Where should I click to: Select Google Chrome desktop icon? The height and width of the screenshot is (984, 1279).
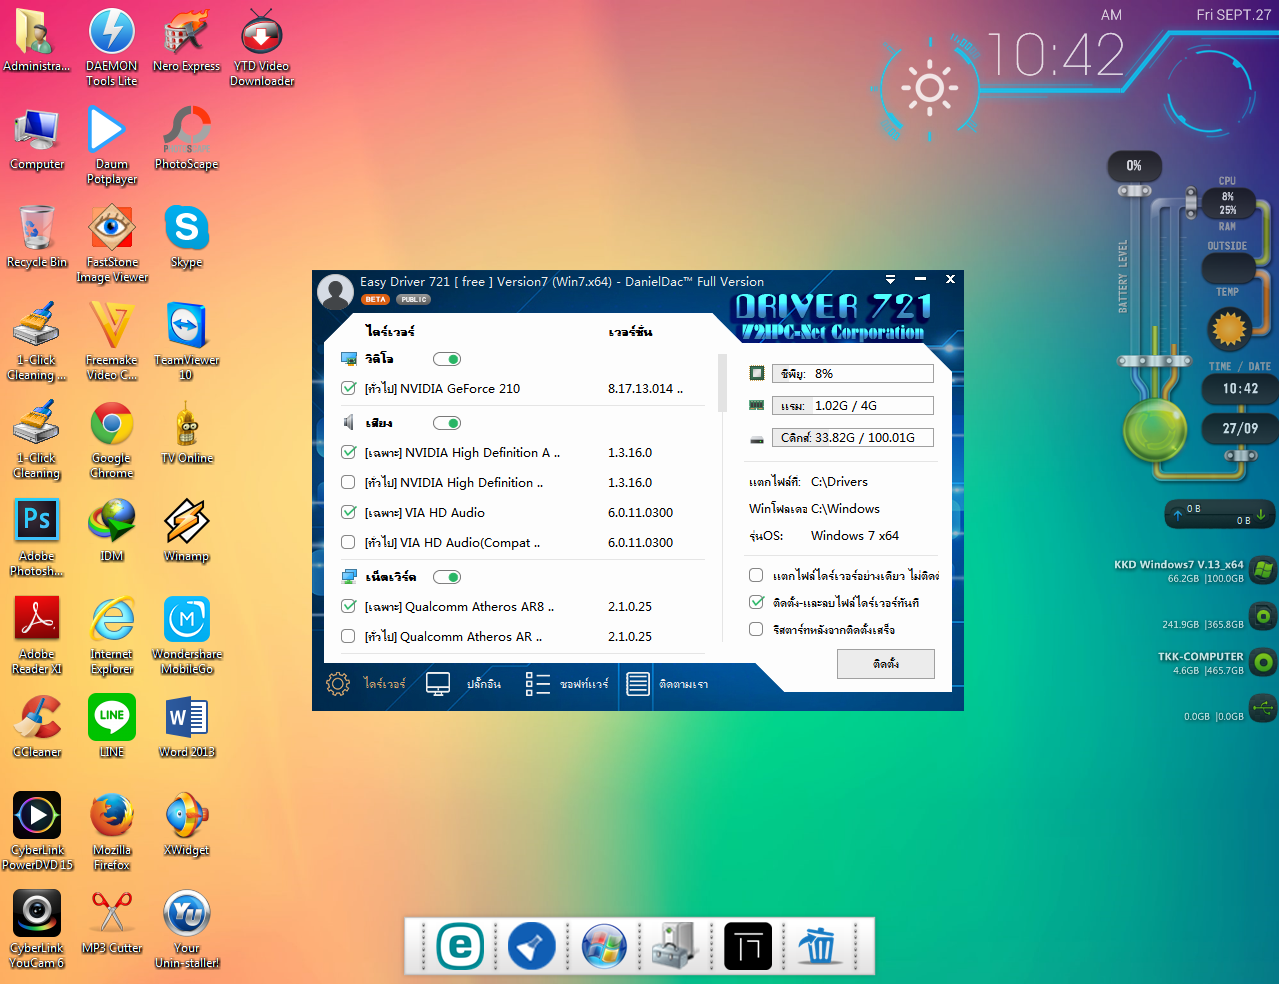click(x=112, y=439)
